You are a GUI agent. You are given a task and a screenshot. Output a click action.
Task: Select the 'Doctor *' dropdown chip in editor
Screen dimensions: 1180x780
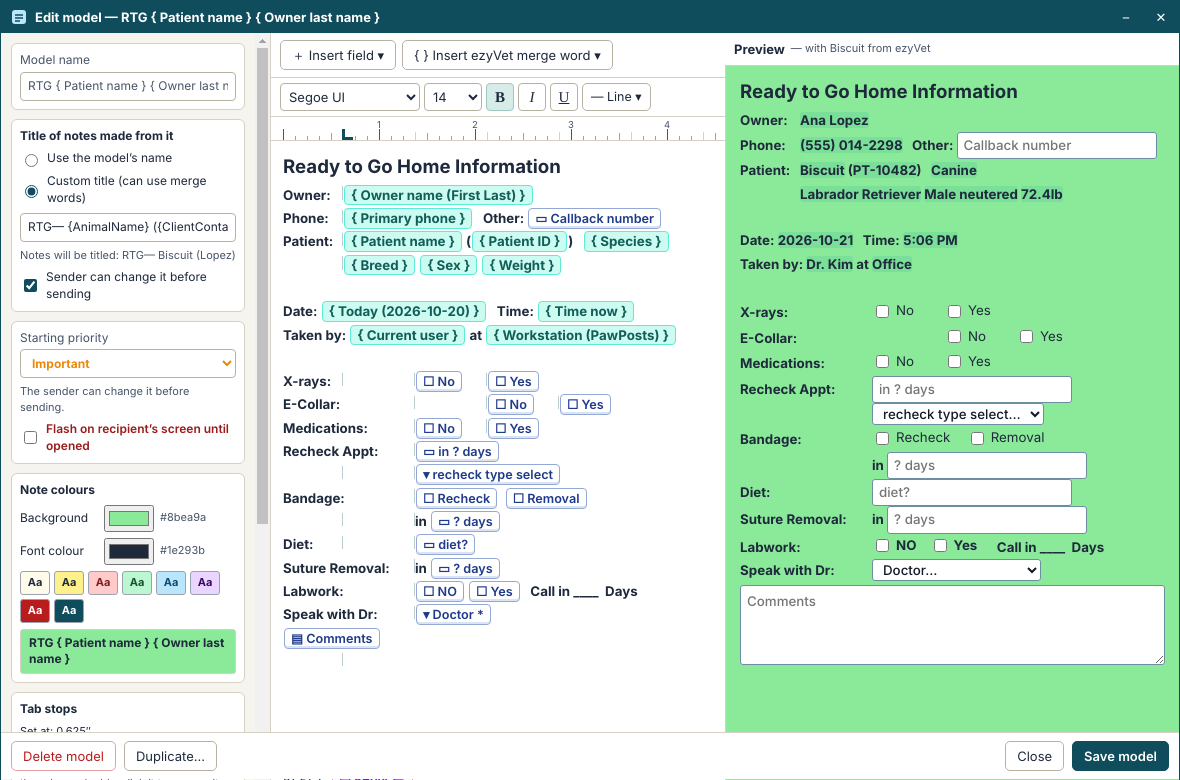coord(453,615)
